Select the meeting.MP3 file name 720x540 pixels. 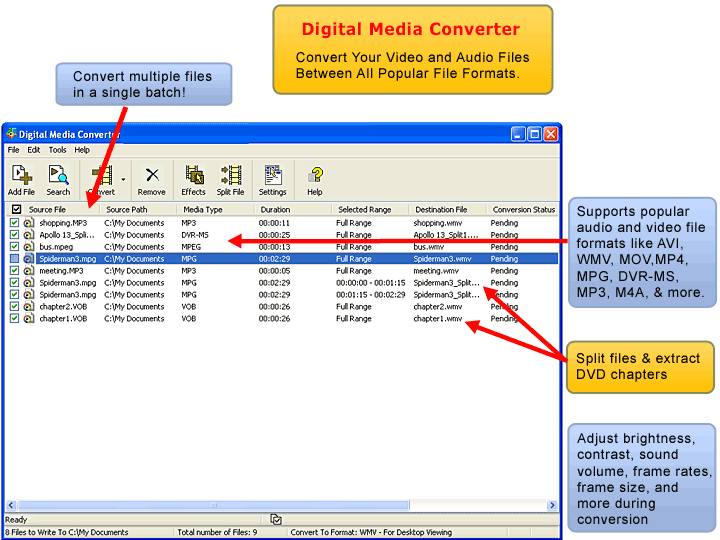(62, 270)
